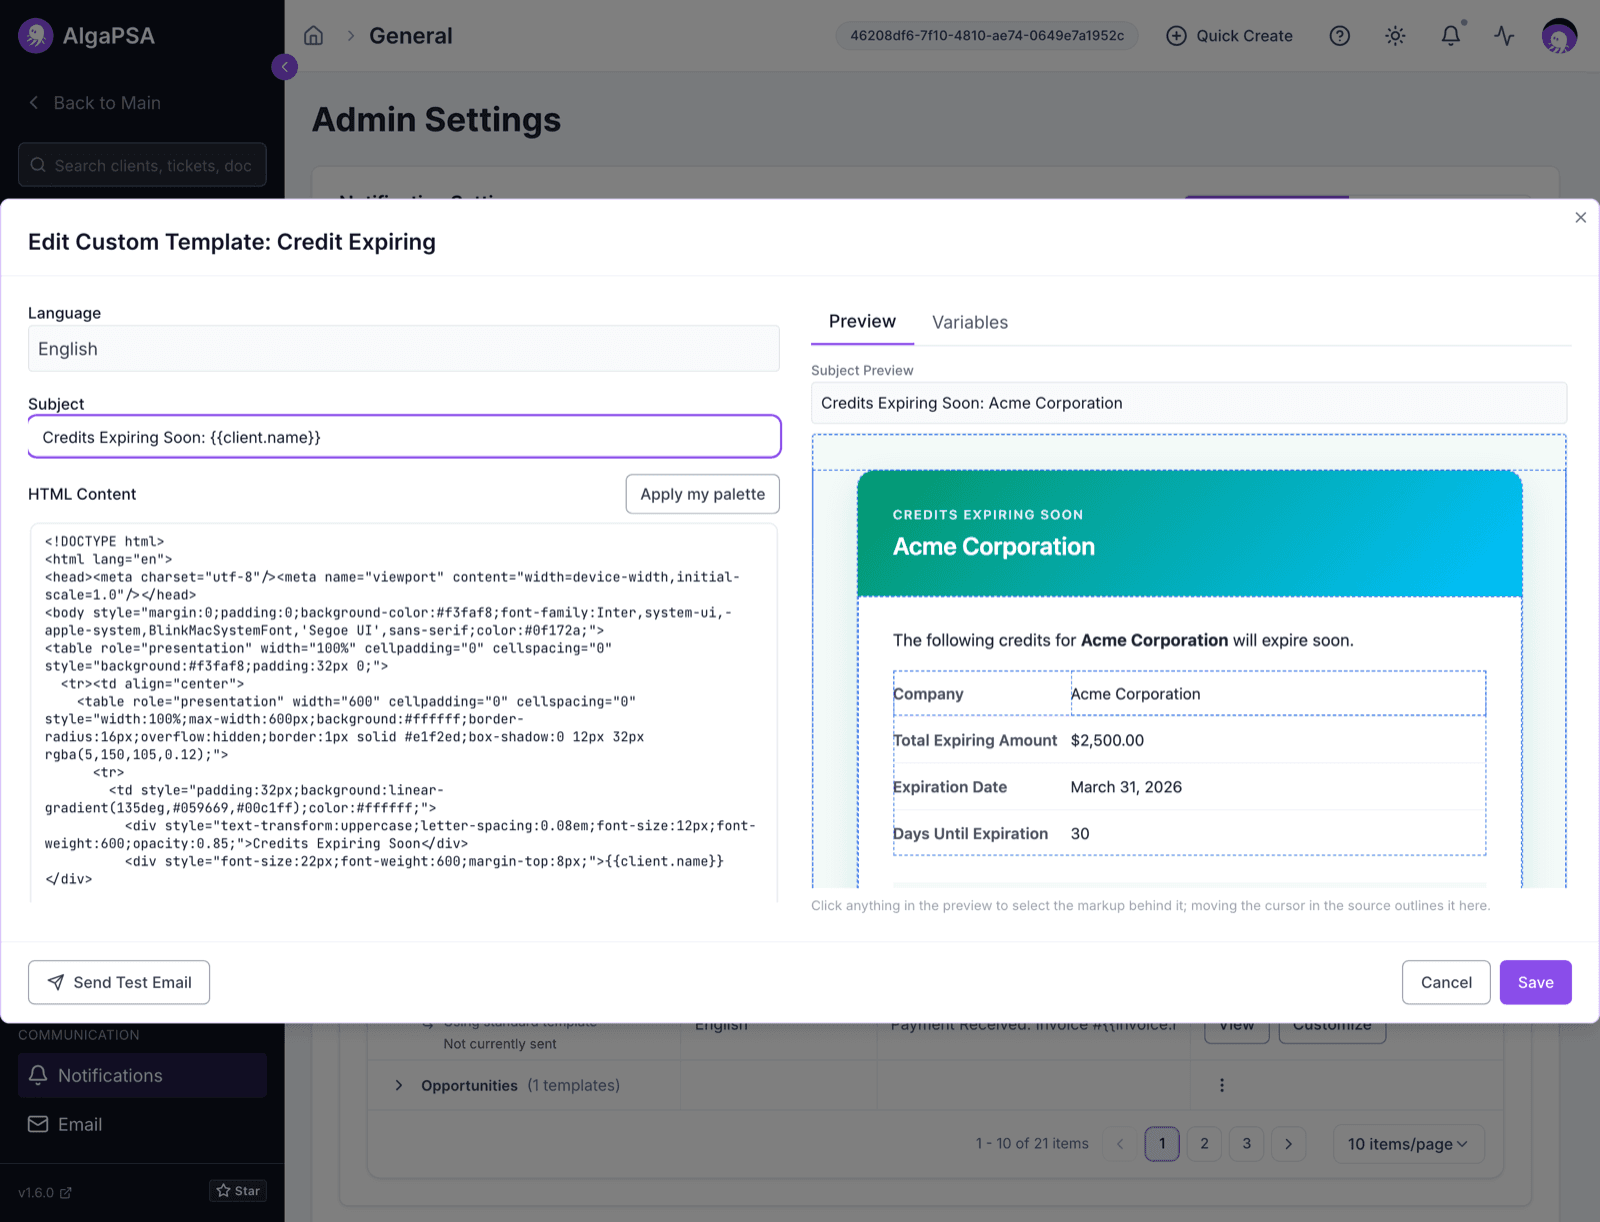
Task: Open Email in sidebar
Action: click(142, 1125)
